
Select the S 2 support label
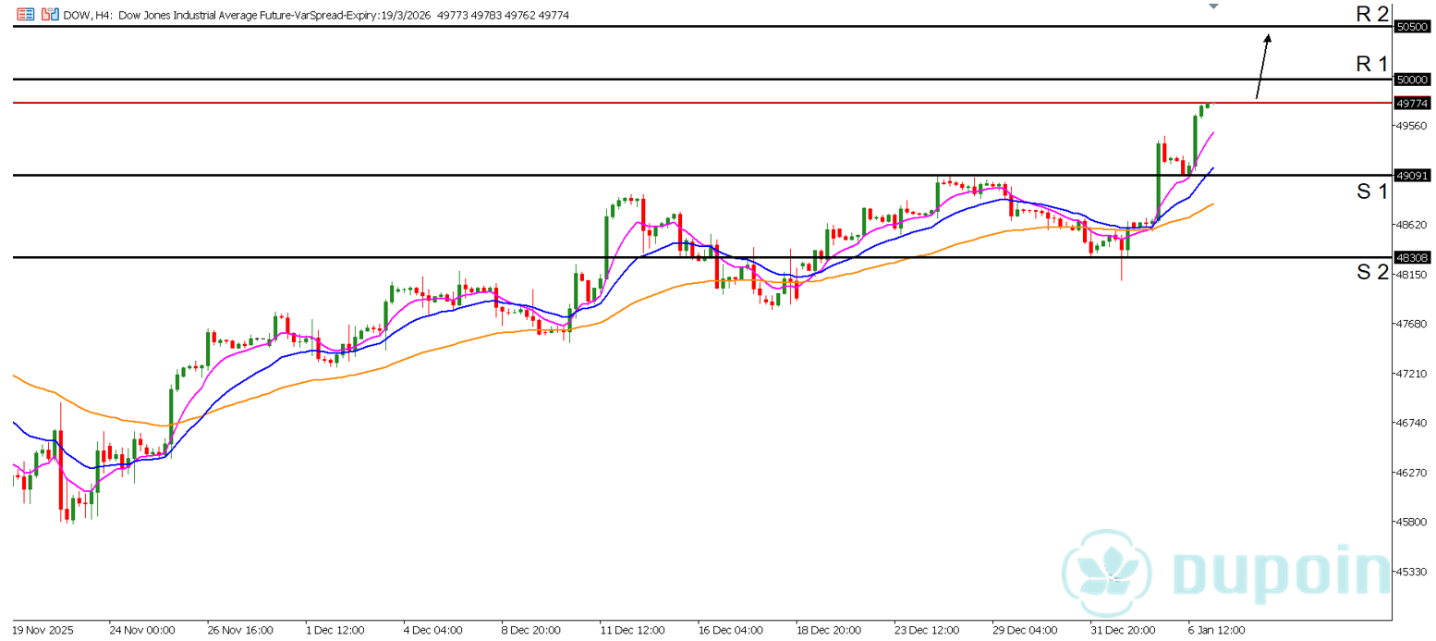pyautogui.click(x=1372, y=271)
